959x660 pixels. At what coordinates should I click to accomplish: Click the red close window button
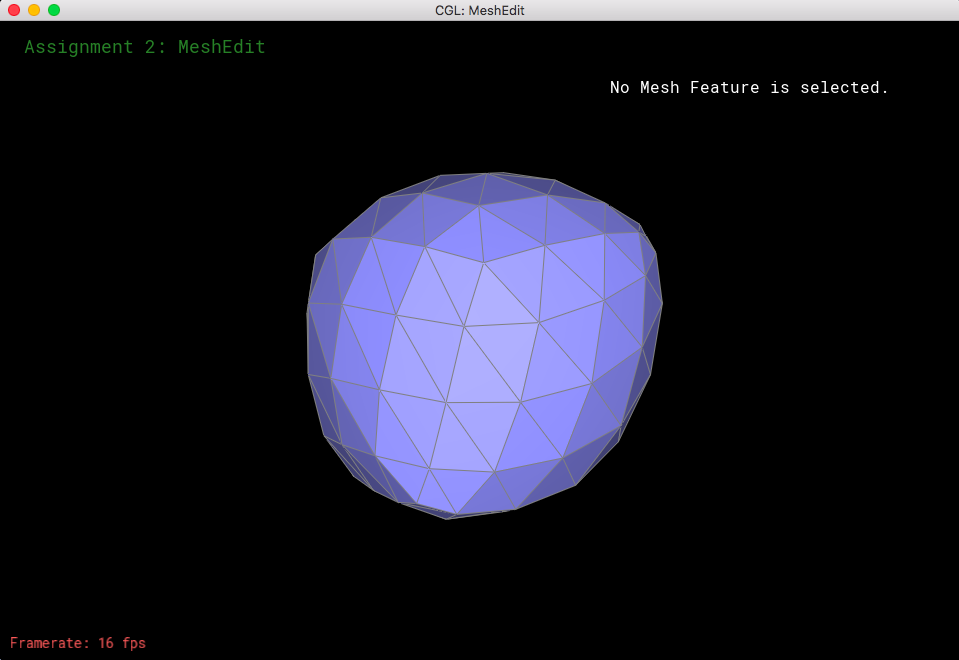[x=14, y=10]
